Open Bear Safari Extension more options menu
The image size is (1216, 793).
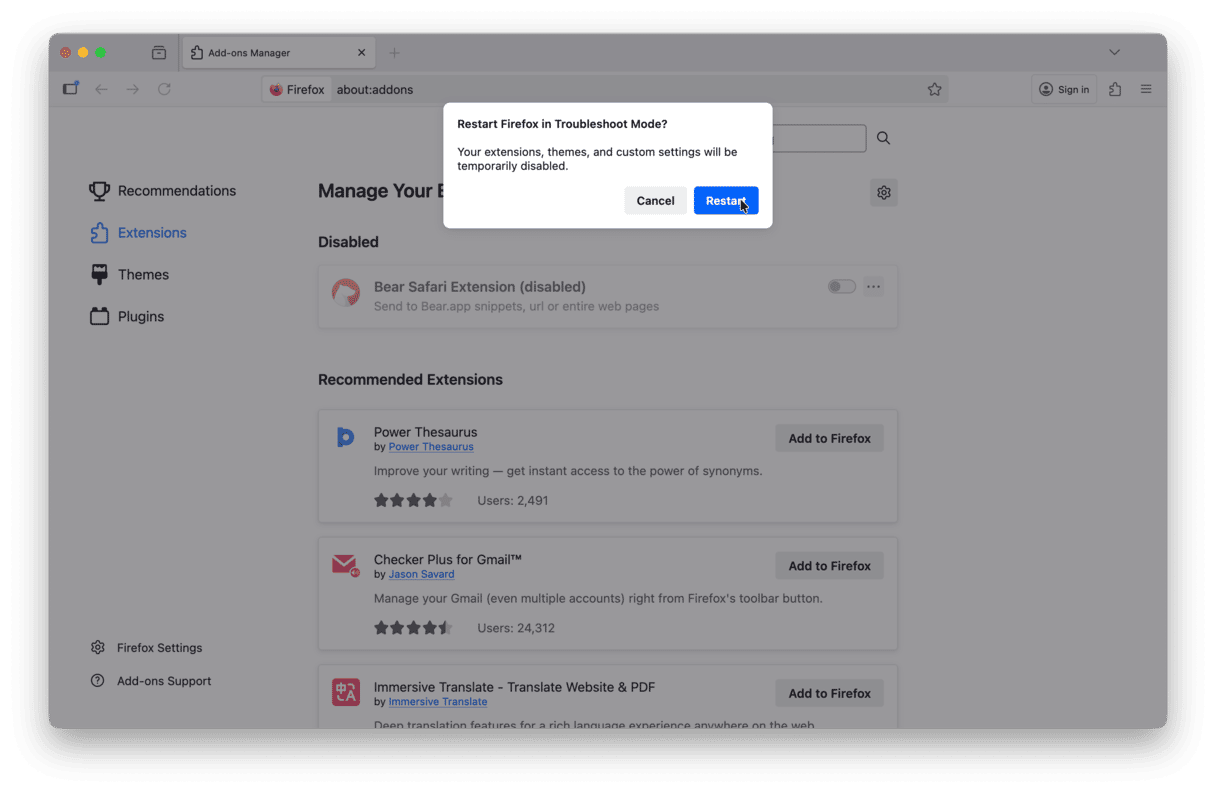[x=874, y=287]
